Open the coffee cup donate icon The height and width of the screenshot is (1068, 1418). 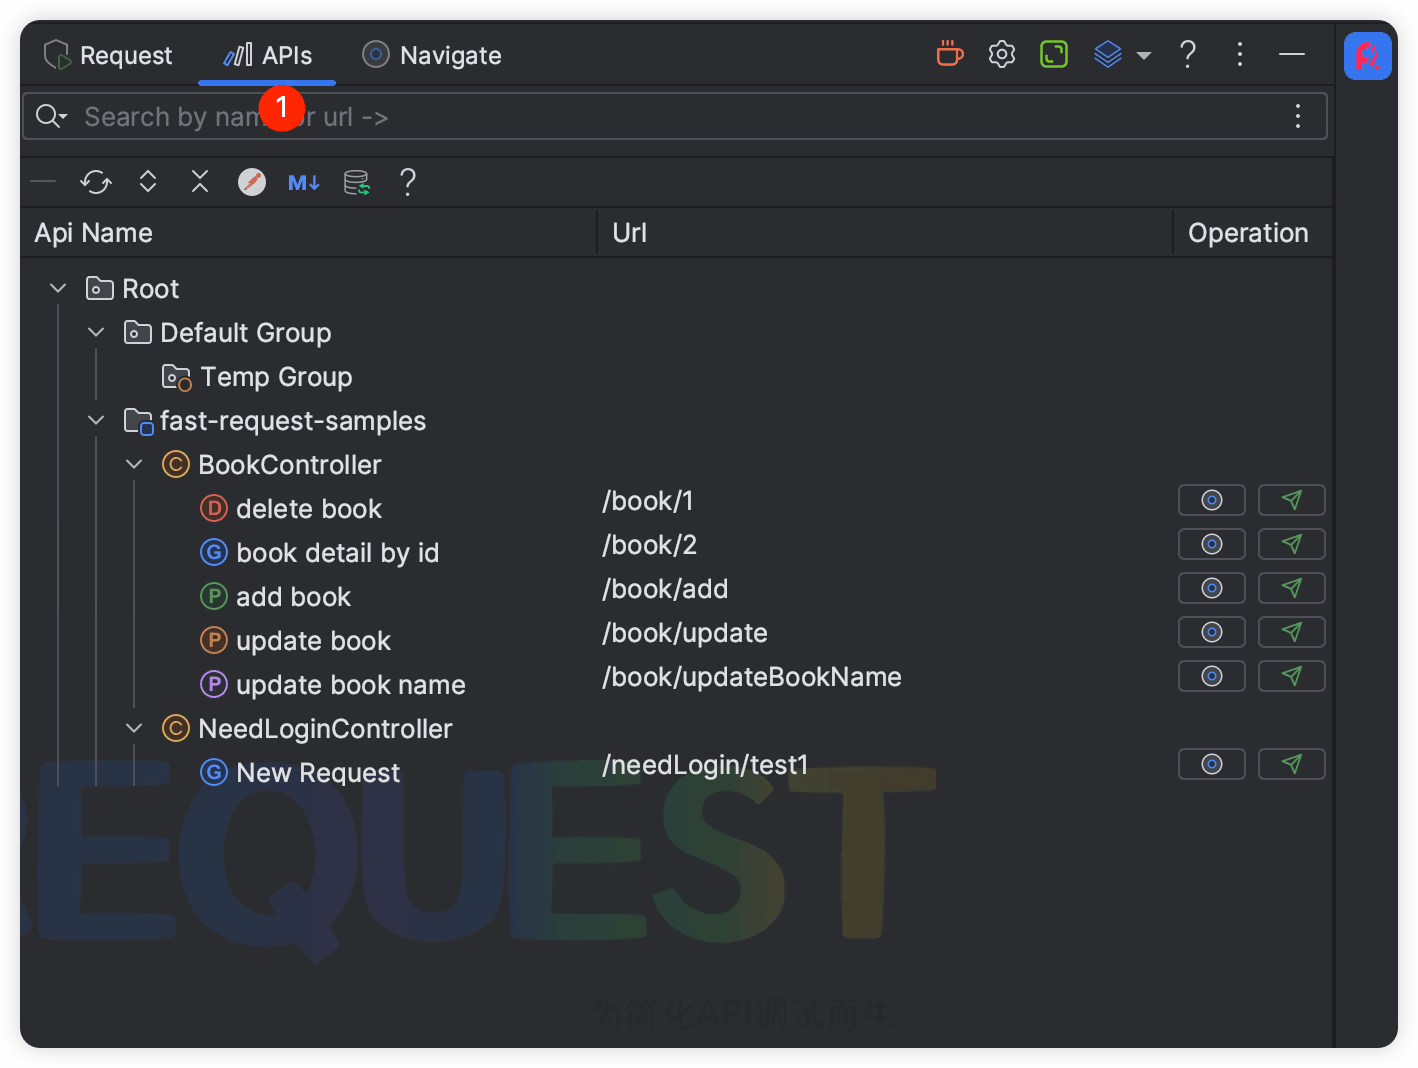(949, 54)
